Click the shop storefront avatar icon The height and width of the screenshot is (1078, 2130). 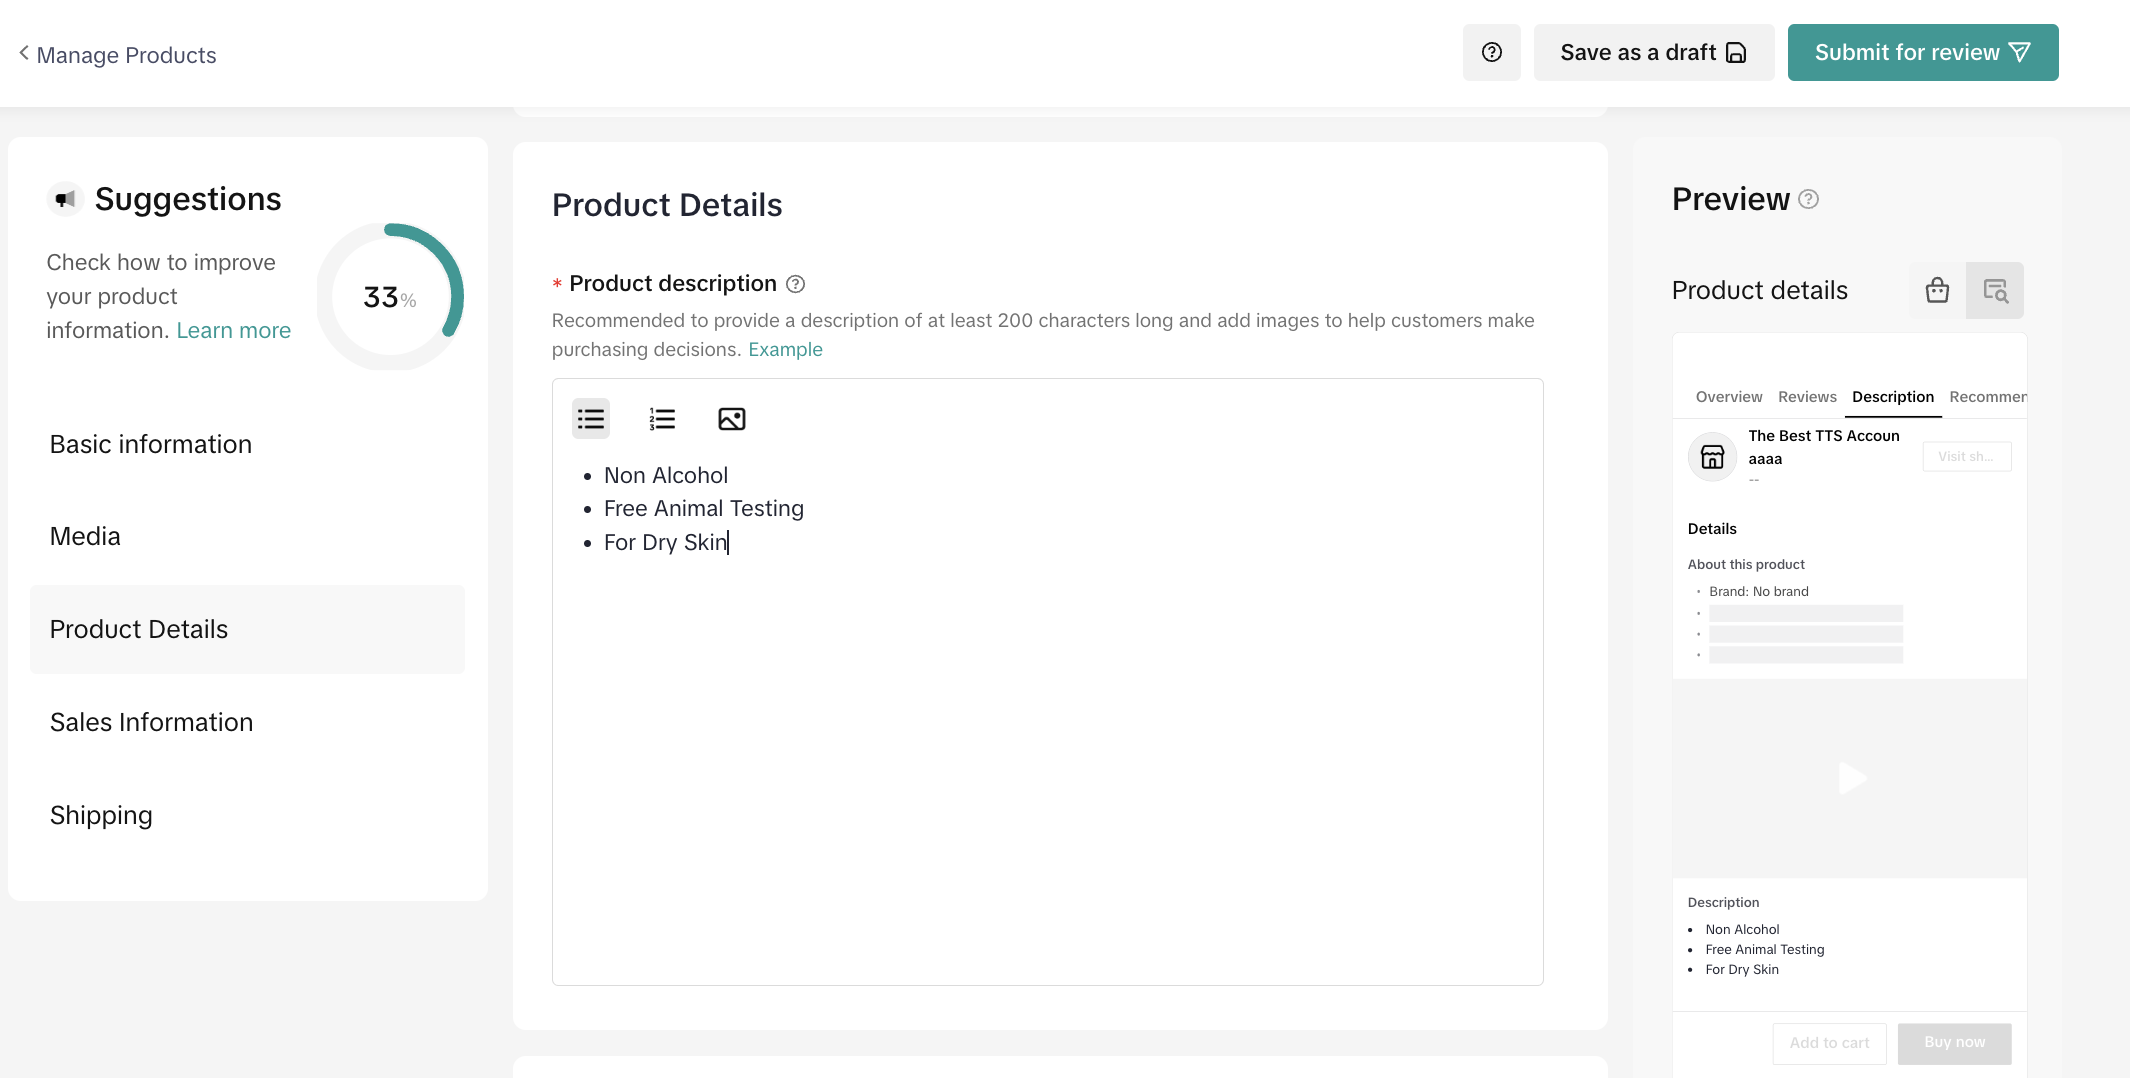click(x=1712, y=457)
